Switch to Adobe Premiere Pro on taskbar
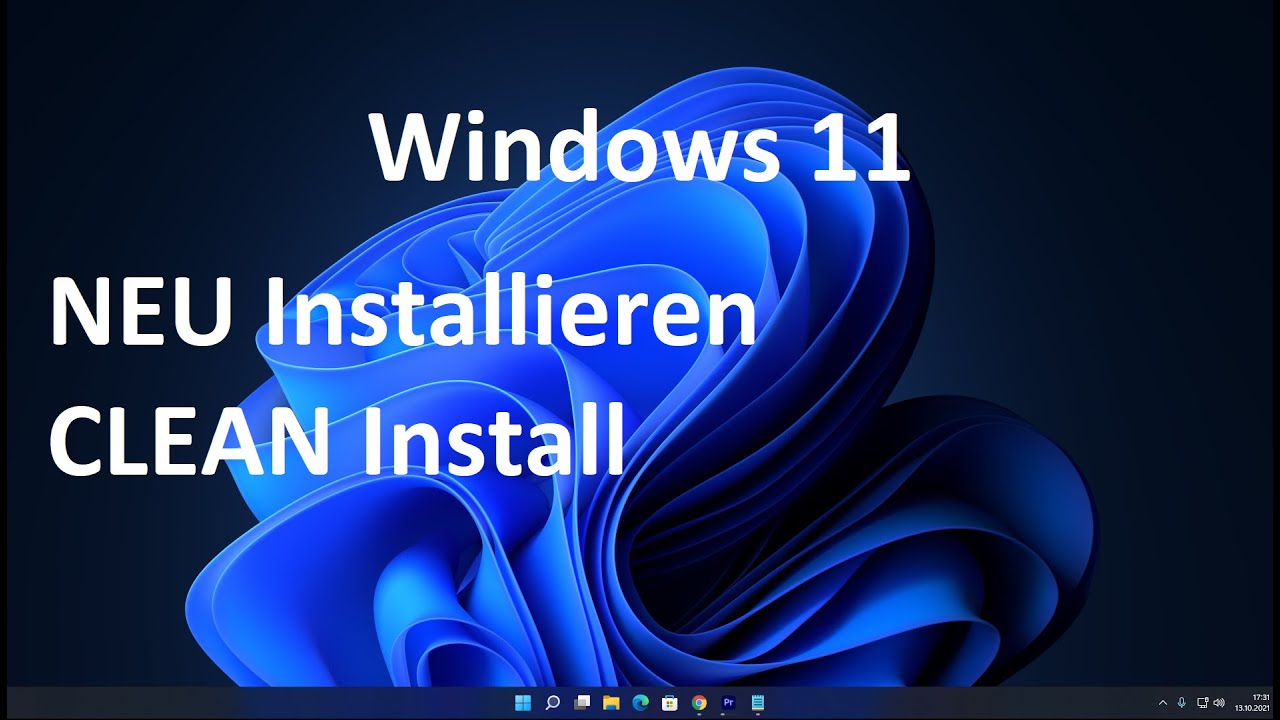 (x=728, y=703)
